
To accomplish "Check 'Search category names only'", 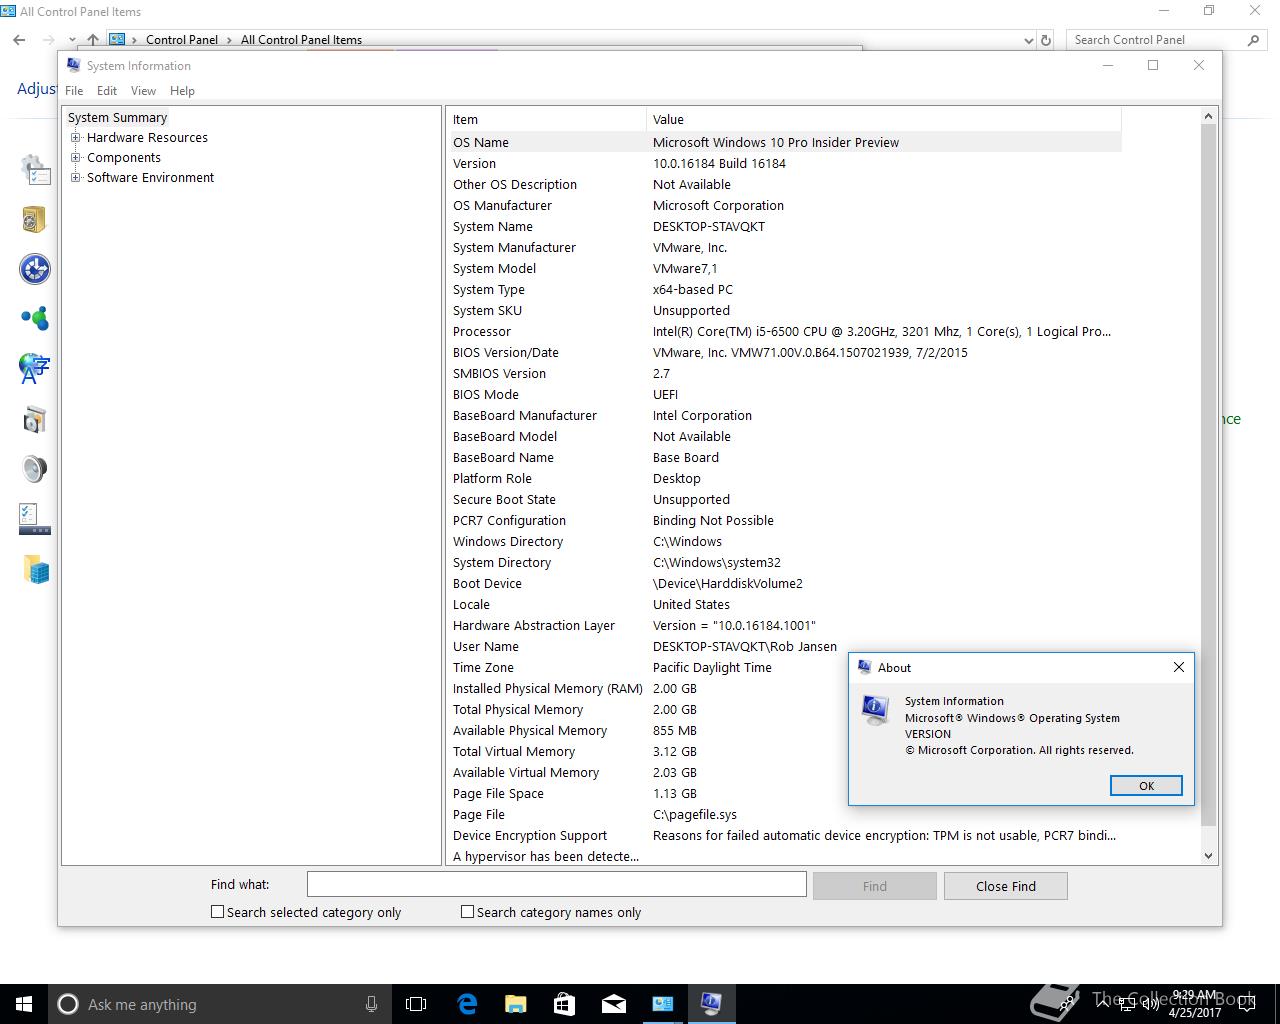I will pyautogui.click(x=467, y=912).
